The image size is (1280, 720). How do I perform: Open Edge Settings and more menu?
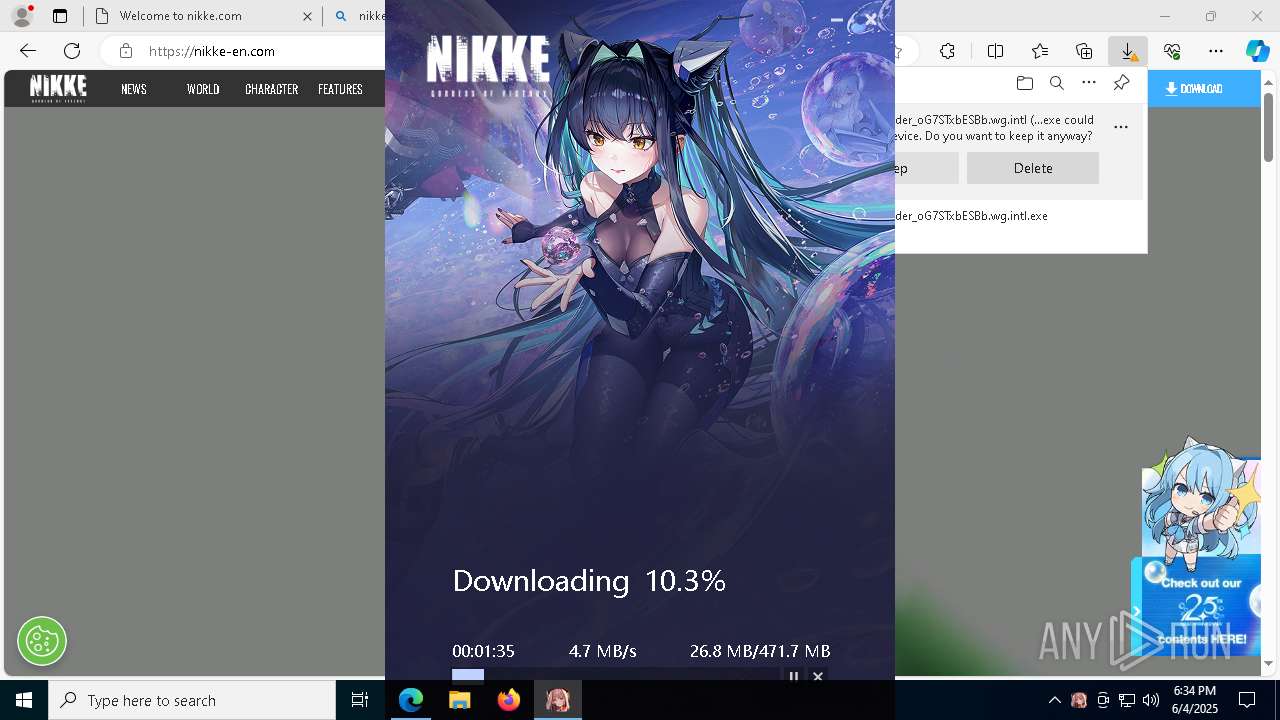[1216, 51]
